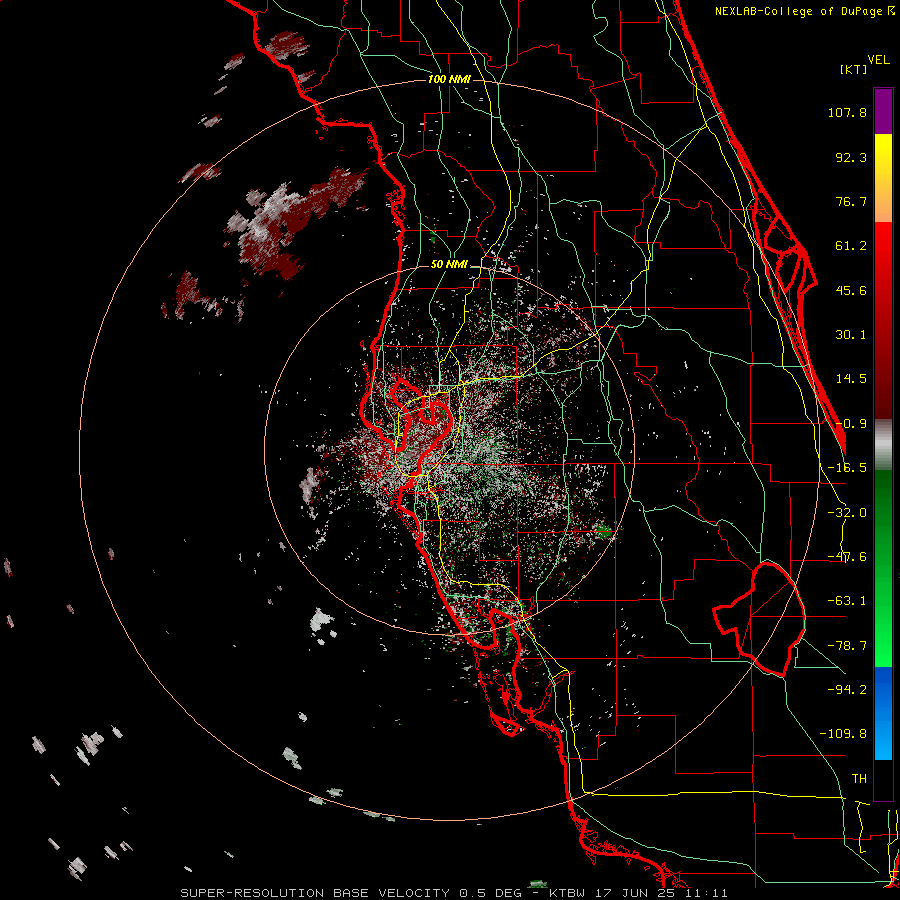The width and height of the screenshot is (900, 900).
Task: Select the 14.5 velocity scale value
Action: (851, 379)
